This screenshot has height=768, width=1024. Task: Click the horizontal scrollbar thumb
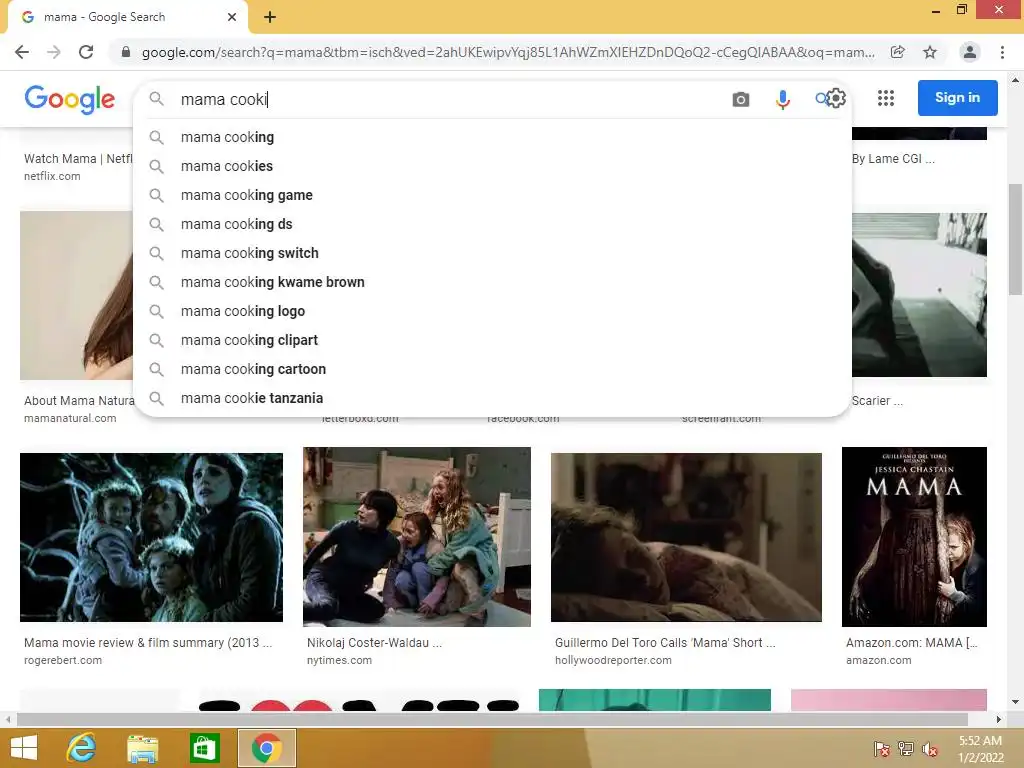(492, 719)
